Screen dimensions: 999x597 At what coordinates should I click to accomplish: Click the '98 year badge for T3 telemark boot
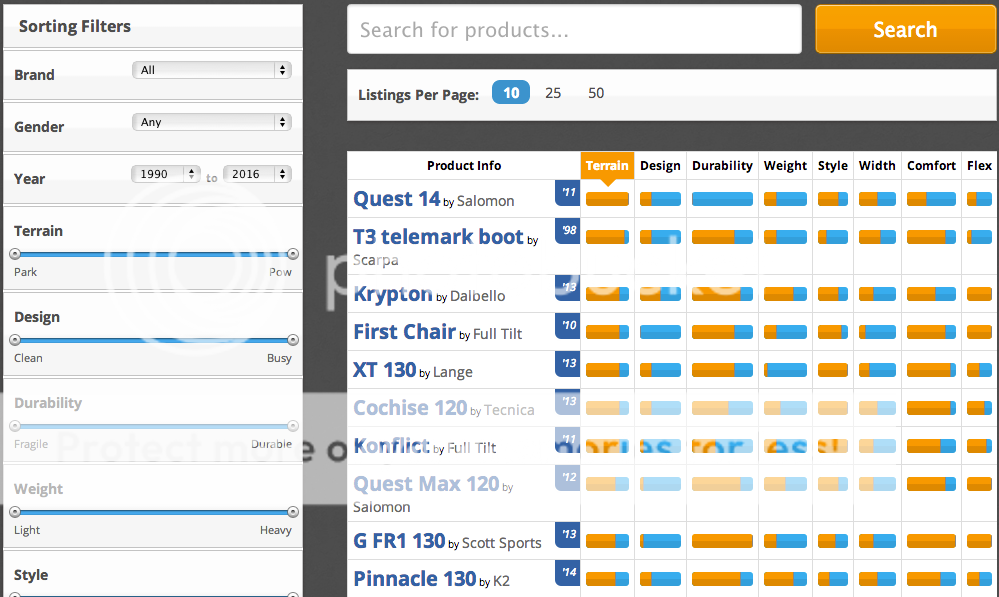point(568,231)
